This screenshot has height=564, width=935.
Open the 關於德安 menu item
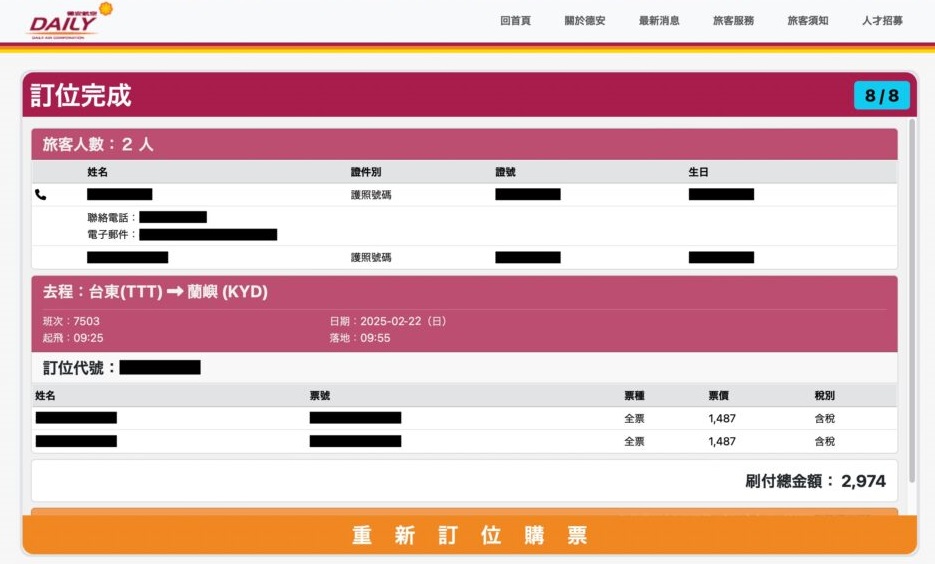pyautogui.click(x=584, y=21)
